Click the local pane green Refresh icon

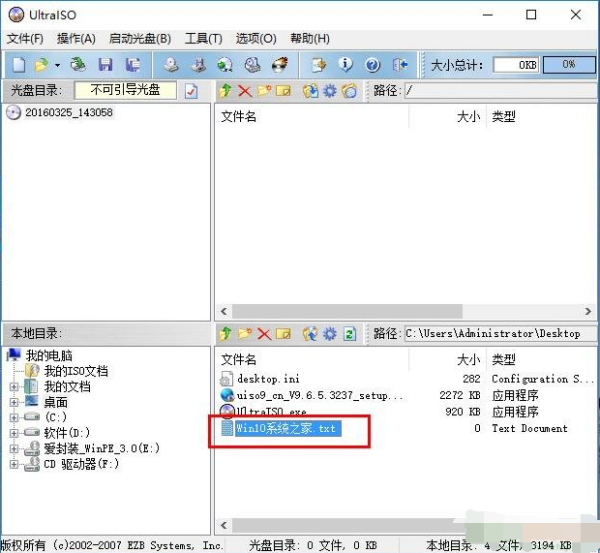[x=349, y=334]
